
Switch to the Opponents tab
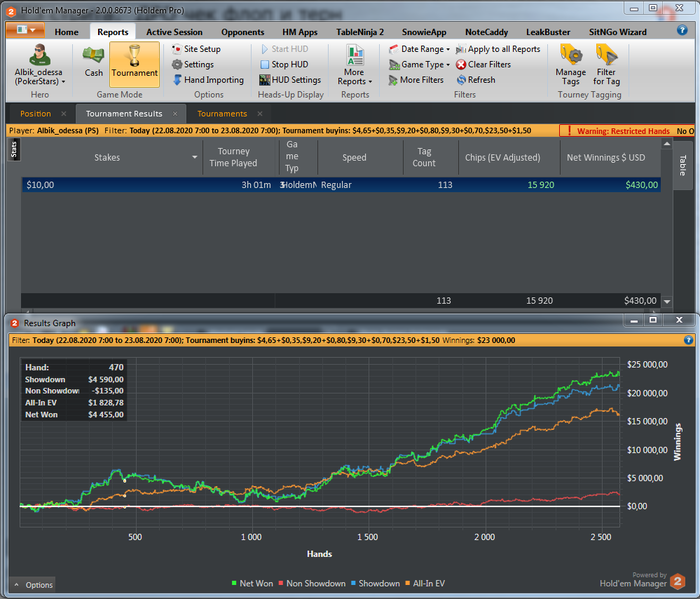242,32
